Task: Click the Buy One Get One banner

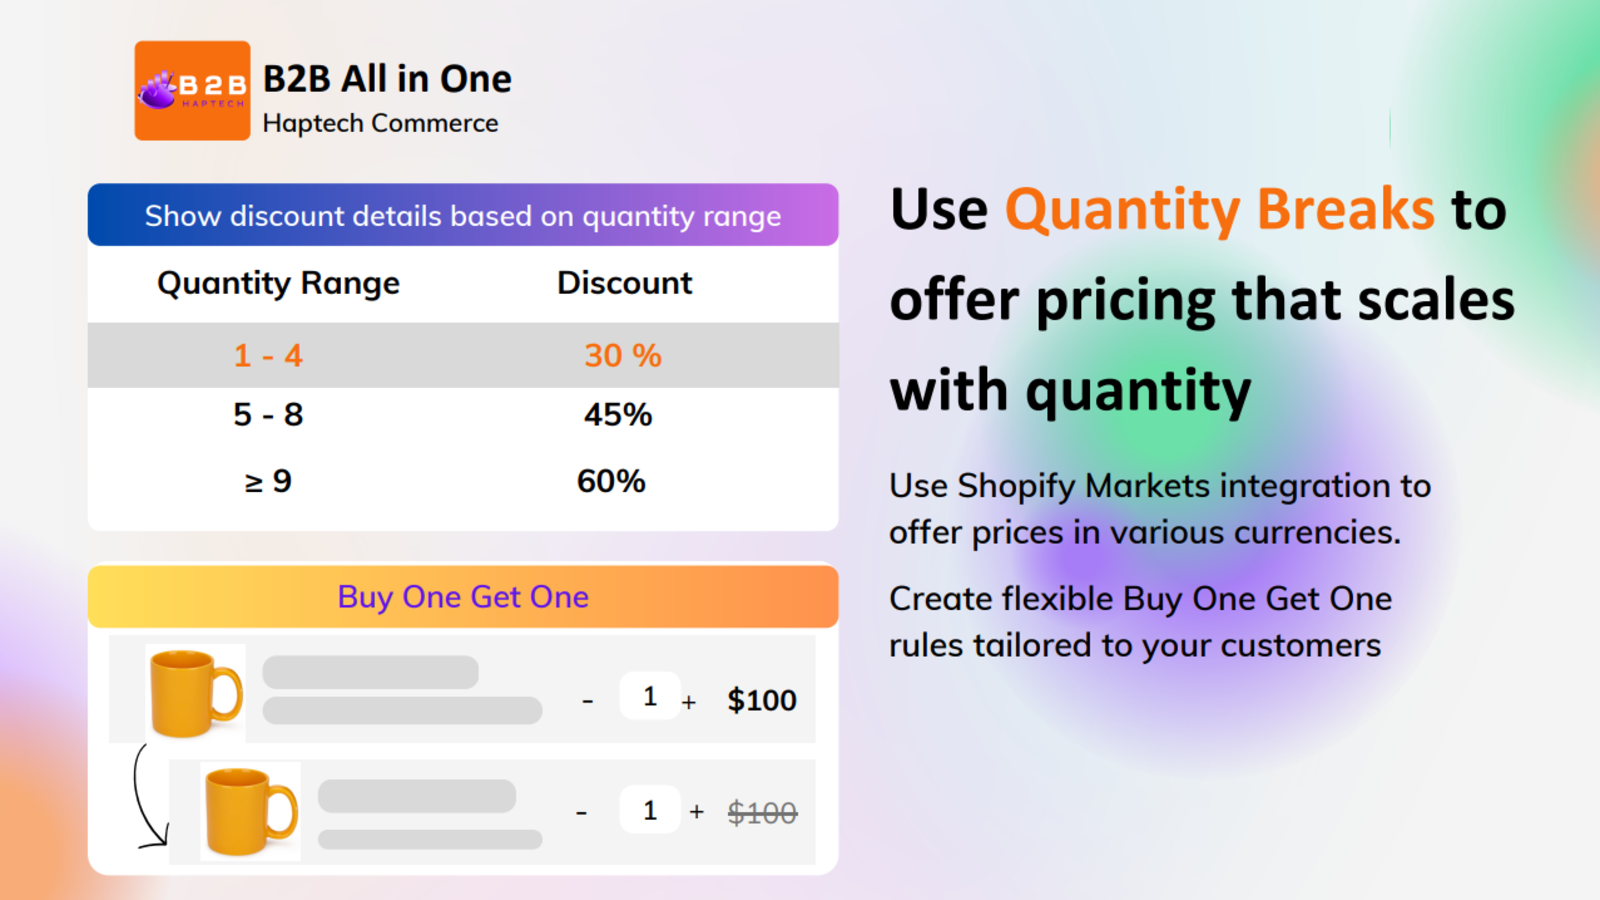Action: point(463,597)
